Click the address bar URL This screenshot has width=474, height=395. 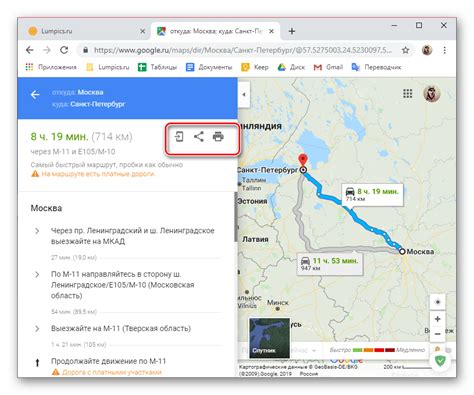tap(243, 50)
